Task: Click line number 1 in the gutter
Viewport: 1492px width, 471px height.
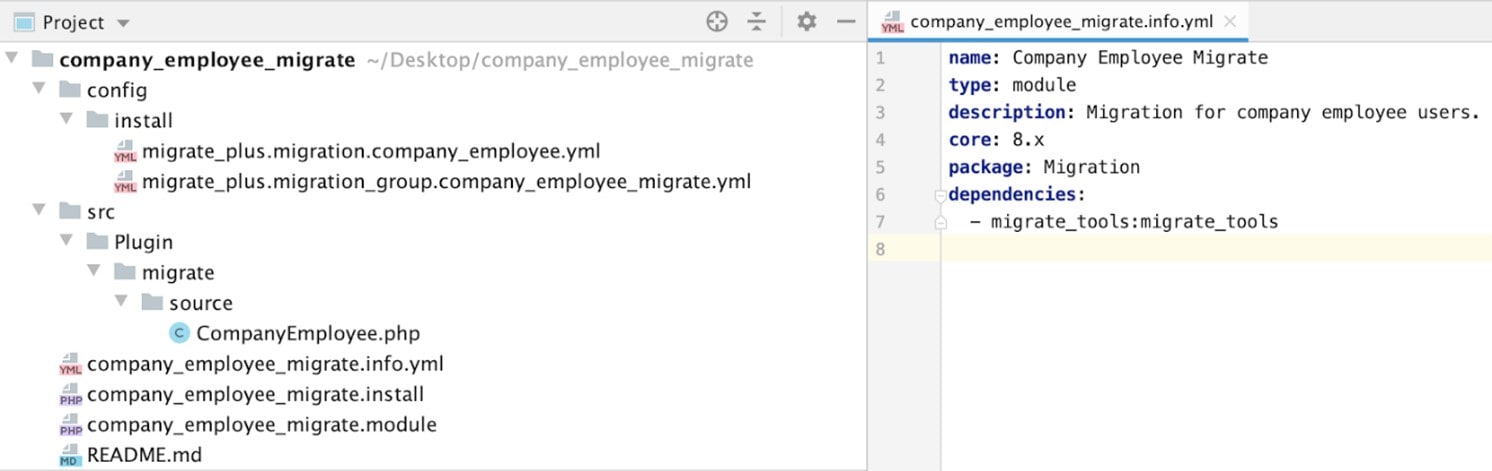Action: 880,58
